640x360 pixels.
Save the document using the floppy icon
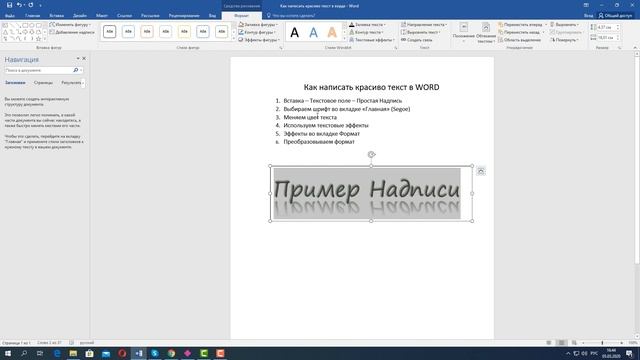(x=9, y=5)
